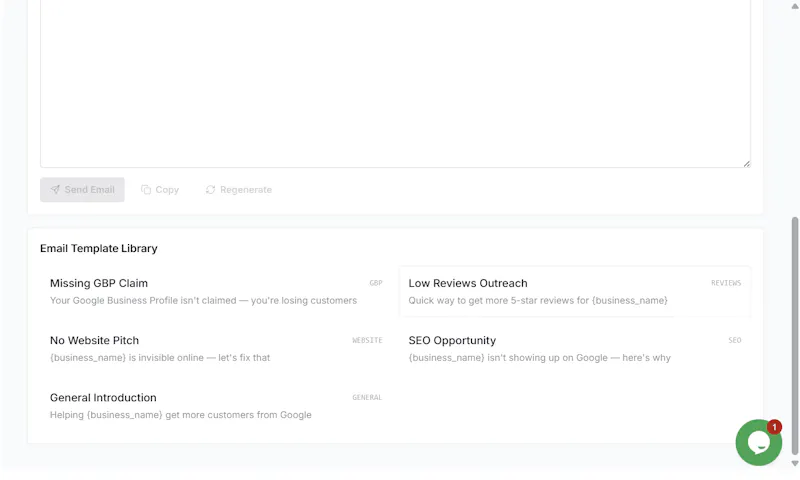Click inside the email body text area
This screenshot has width=800, height=480.
coord(395,82)
